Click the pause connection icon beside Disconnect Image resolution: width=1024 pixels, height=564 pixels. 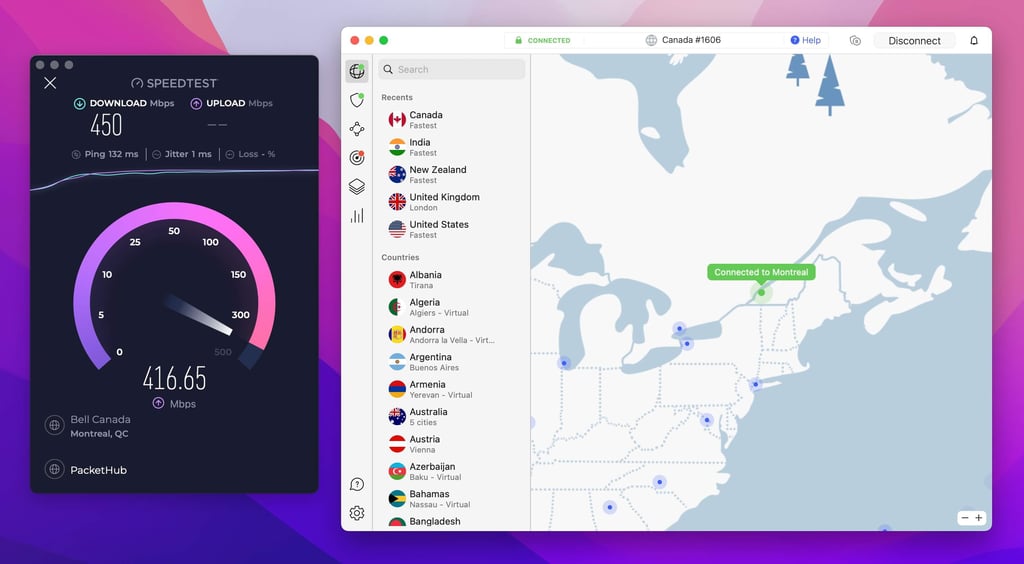click(x=855, y=40)
